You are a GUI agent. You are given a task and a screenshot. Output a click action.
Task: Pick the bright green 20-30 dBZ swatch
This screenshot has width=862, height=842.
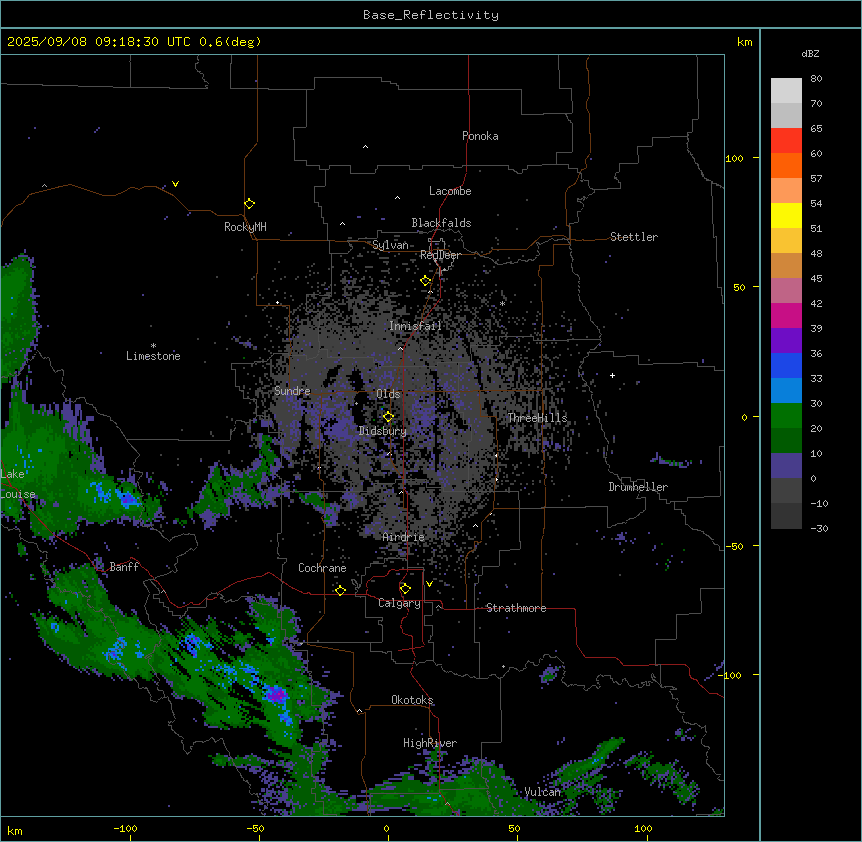pos(786,416)
